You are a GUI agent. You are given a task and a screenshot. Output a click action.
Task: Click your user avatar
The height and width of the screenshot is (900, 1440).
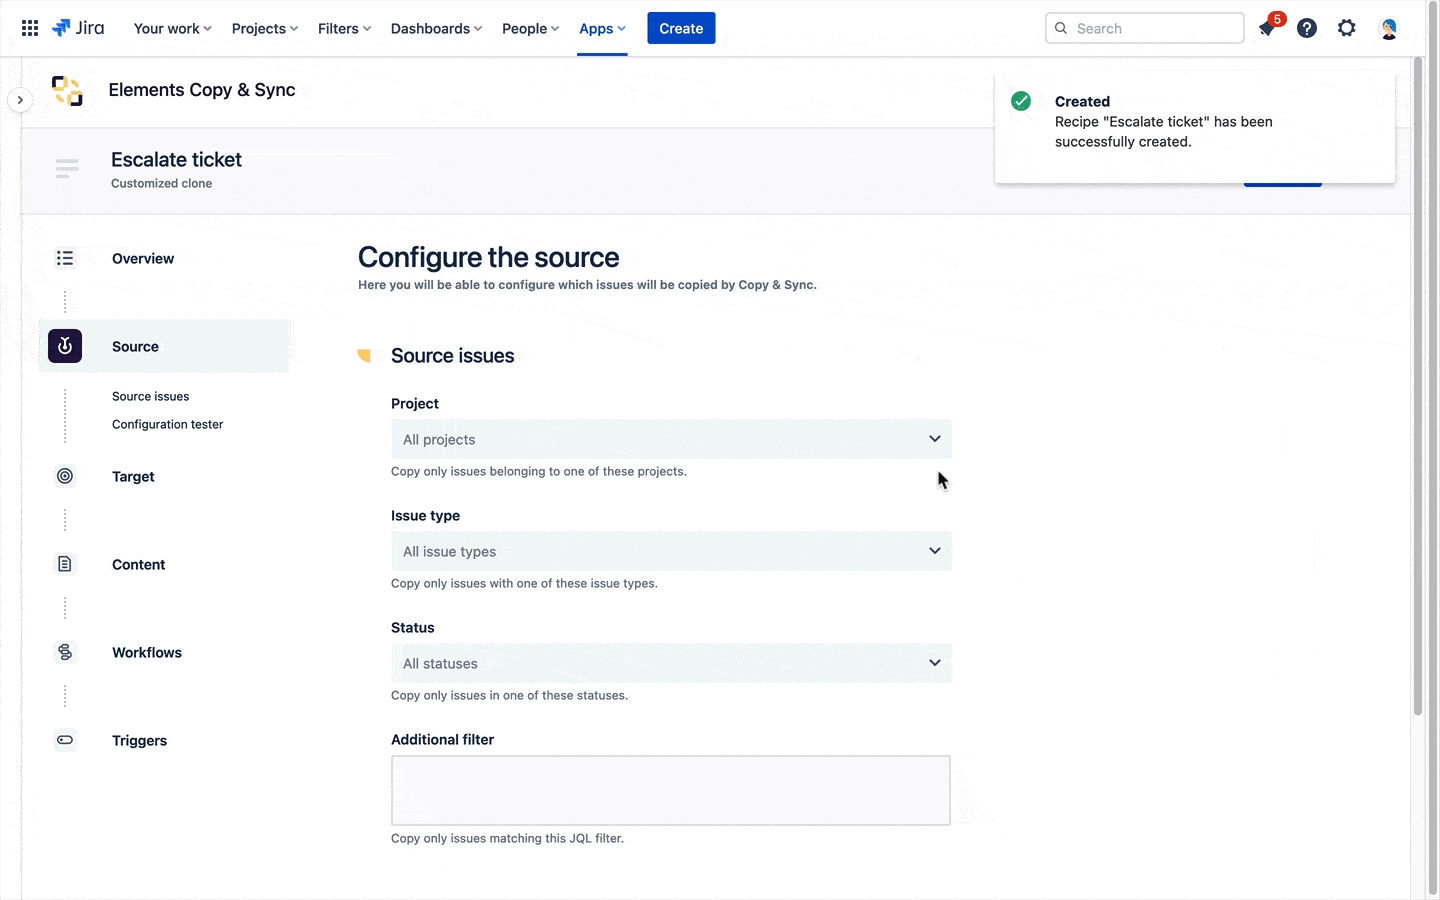coord(1389,28)
